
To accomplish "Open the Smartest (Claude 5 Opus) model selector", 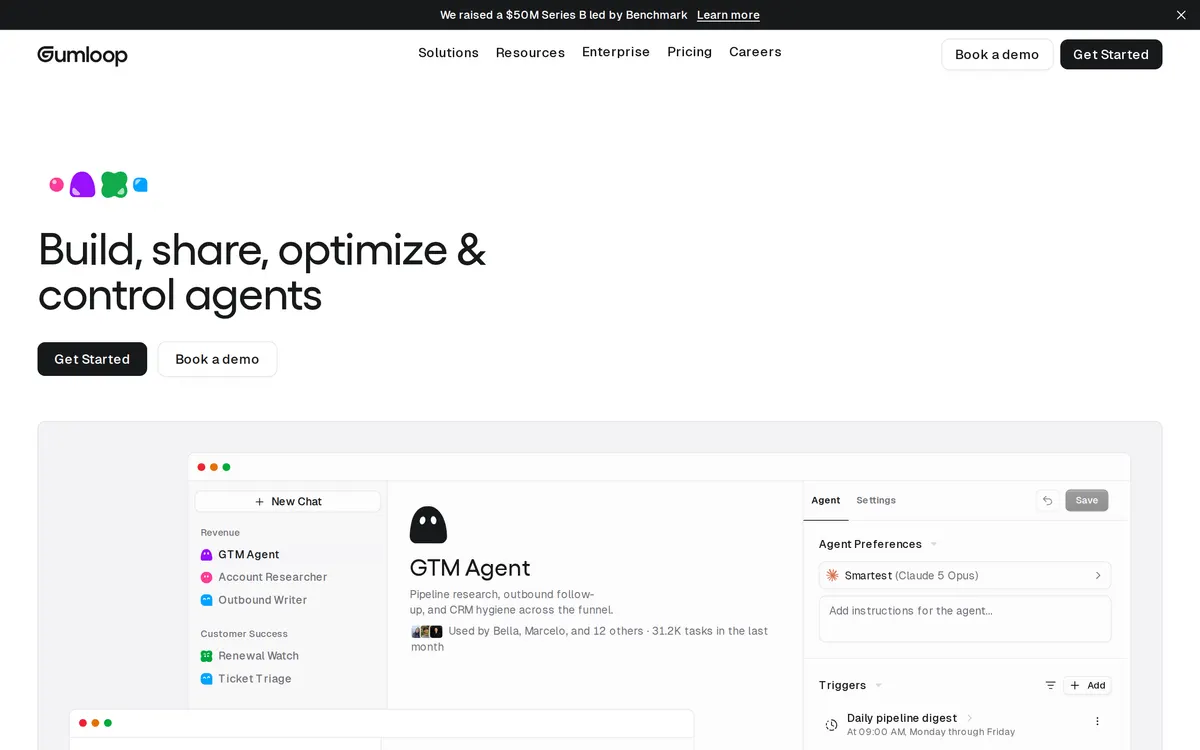I will pos(965,576).
